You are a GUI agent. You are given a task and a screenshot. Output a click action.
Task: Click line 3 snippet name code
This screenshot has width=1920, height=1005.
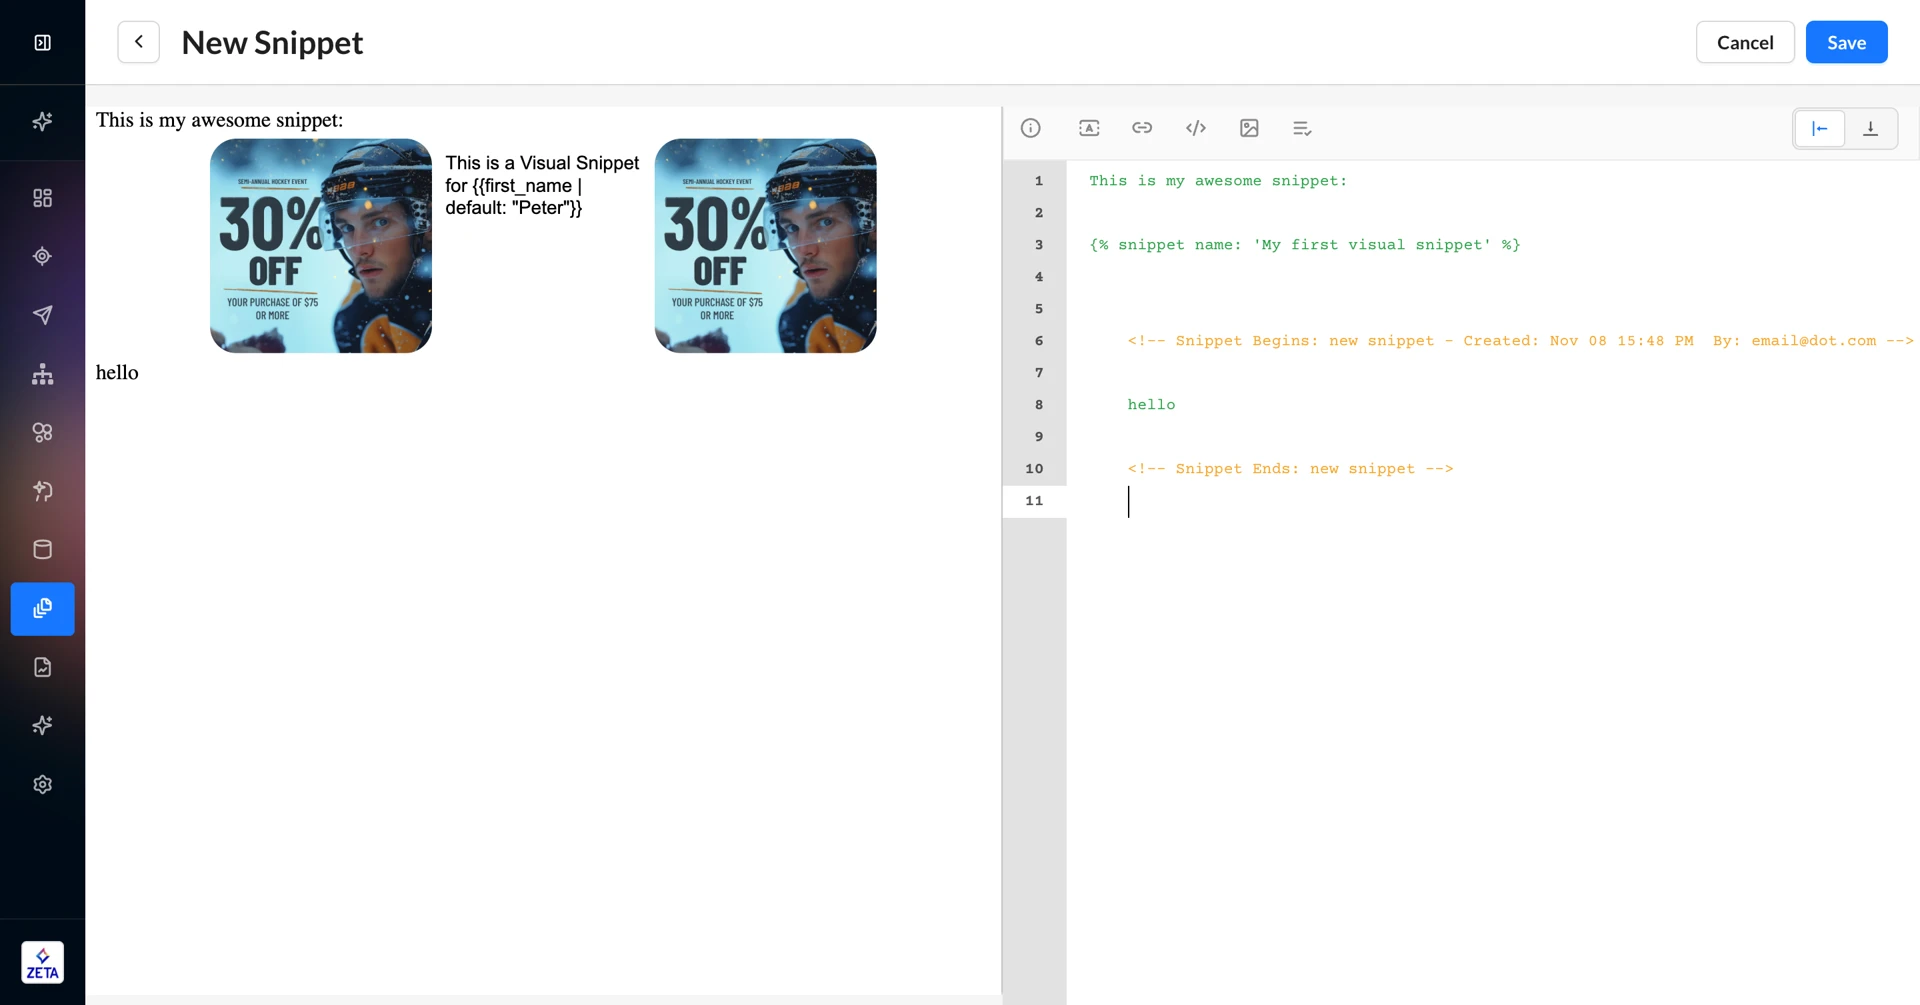point(1304,245)
